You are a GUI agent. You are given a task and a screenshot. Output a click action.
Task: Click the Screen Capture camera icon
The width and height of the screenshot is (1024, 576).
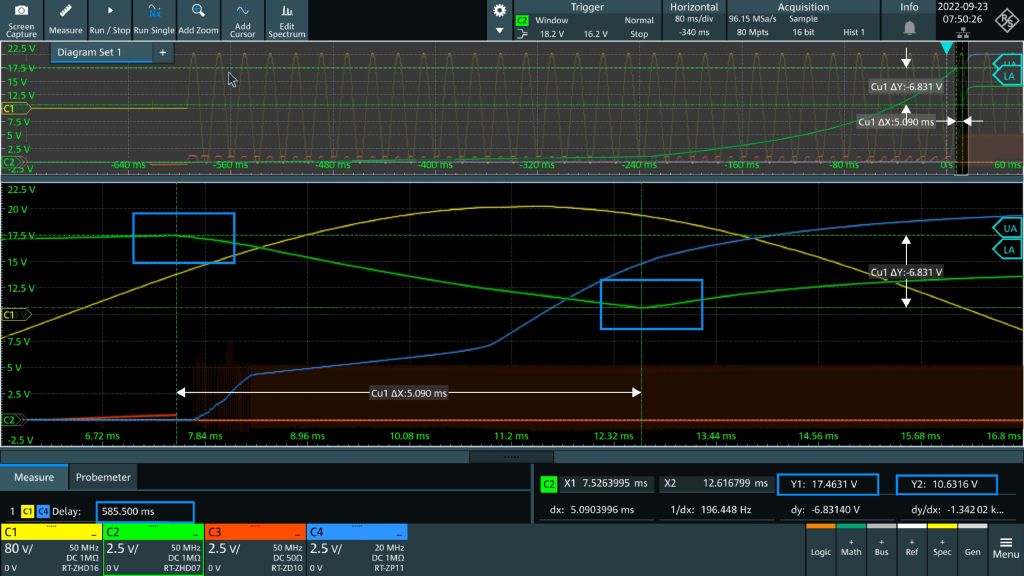[21, 19]
